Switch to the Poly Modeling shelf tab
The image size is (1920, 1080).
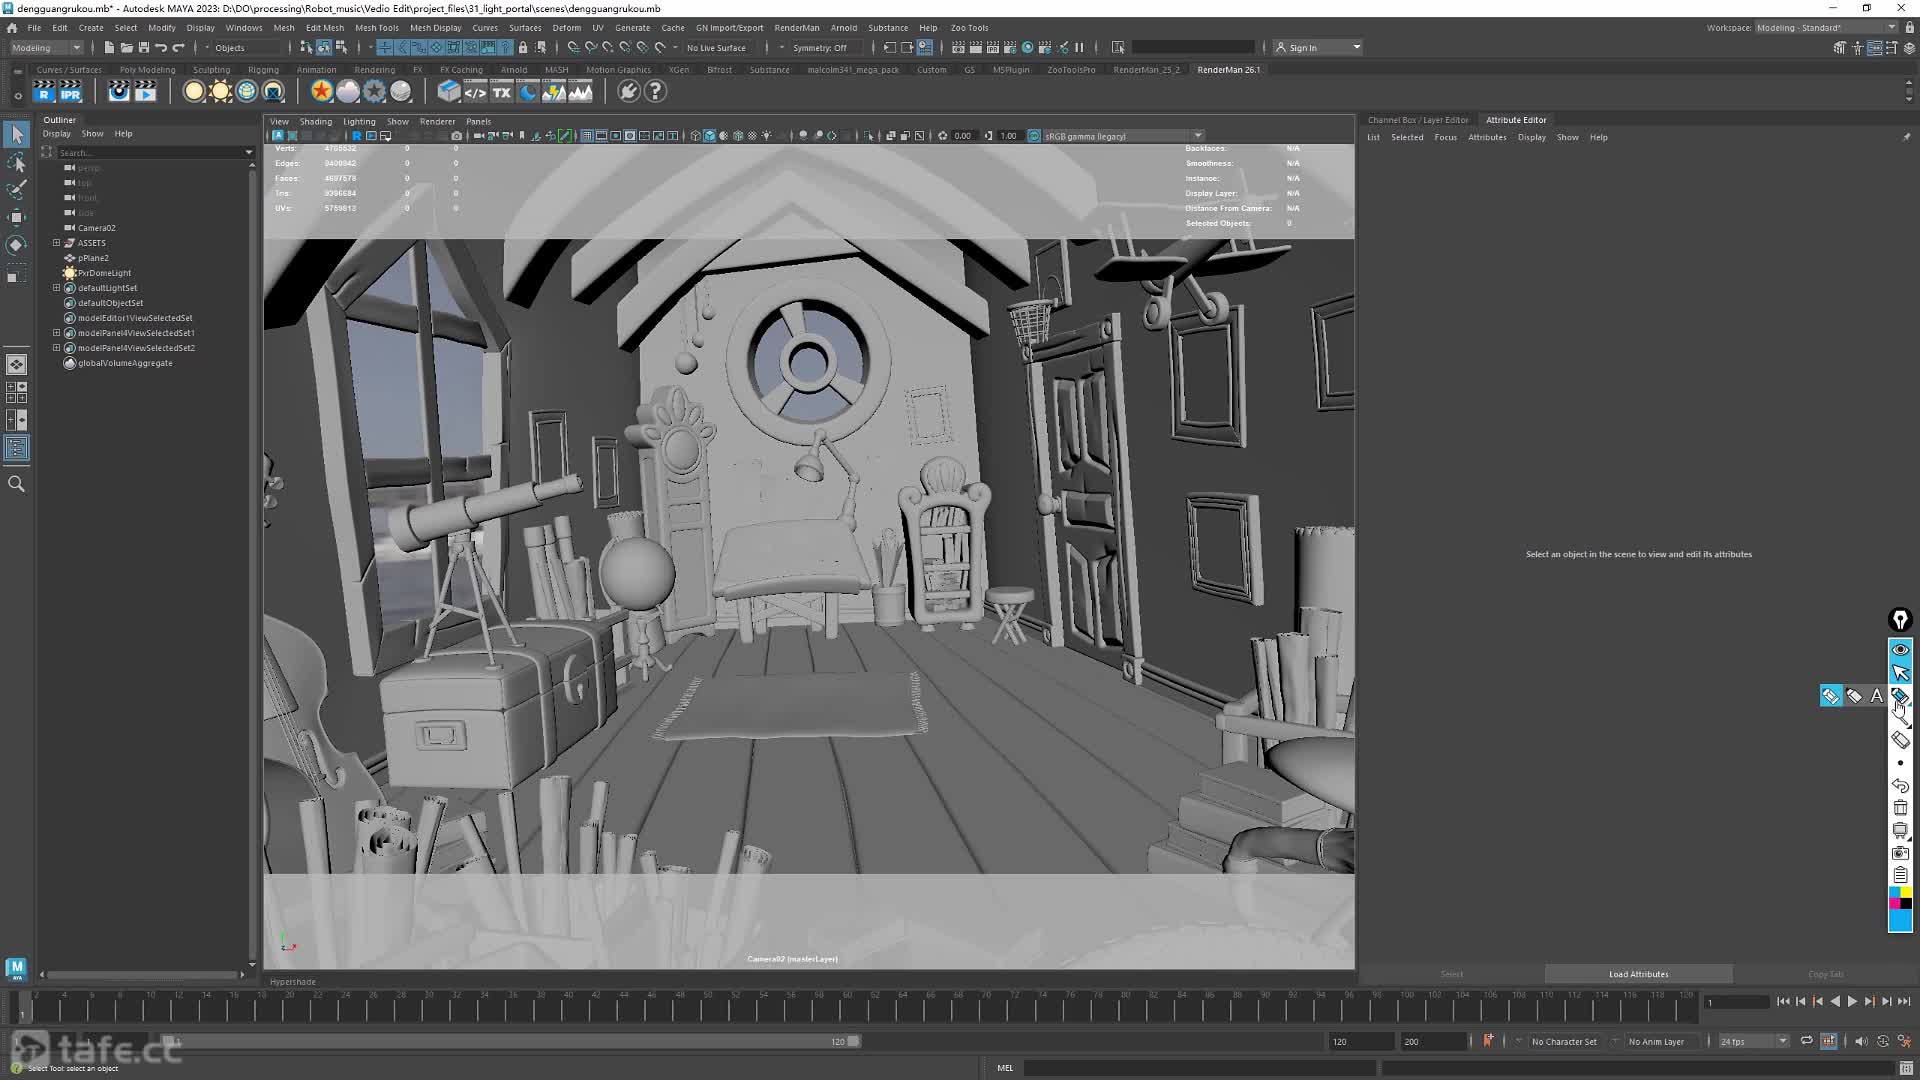tap(147, 70)
